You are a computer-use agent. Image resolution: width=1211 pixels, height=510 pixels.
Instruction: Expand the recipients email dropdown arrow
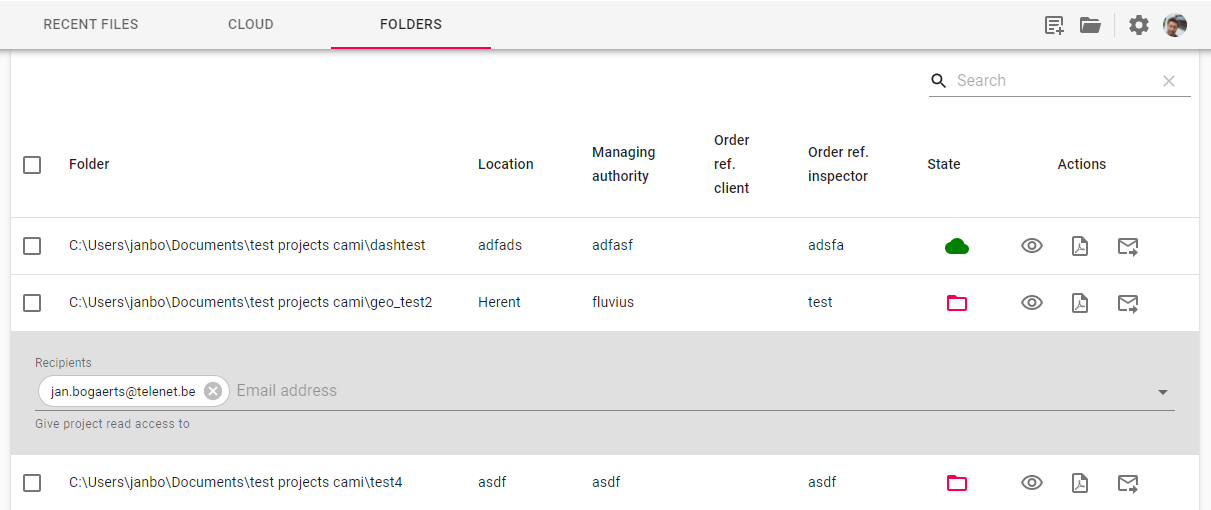1163,392
